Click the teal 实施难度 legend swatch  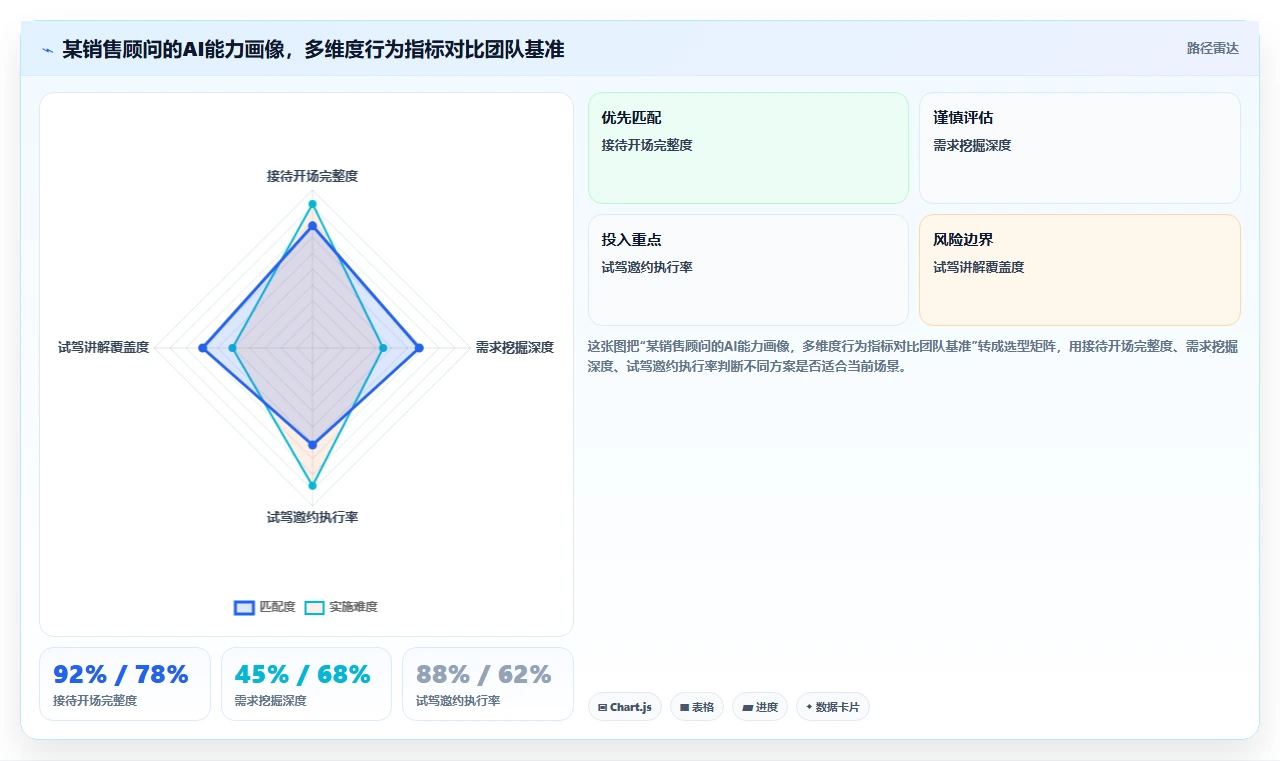[x=315, y=607]
